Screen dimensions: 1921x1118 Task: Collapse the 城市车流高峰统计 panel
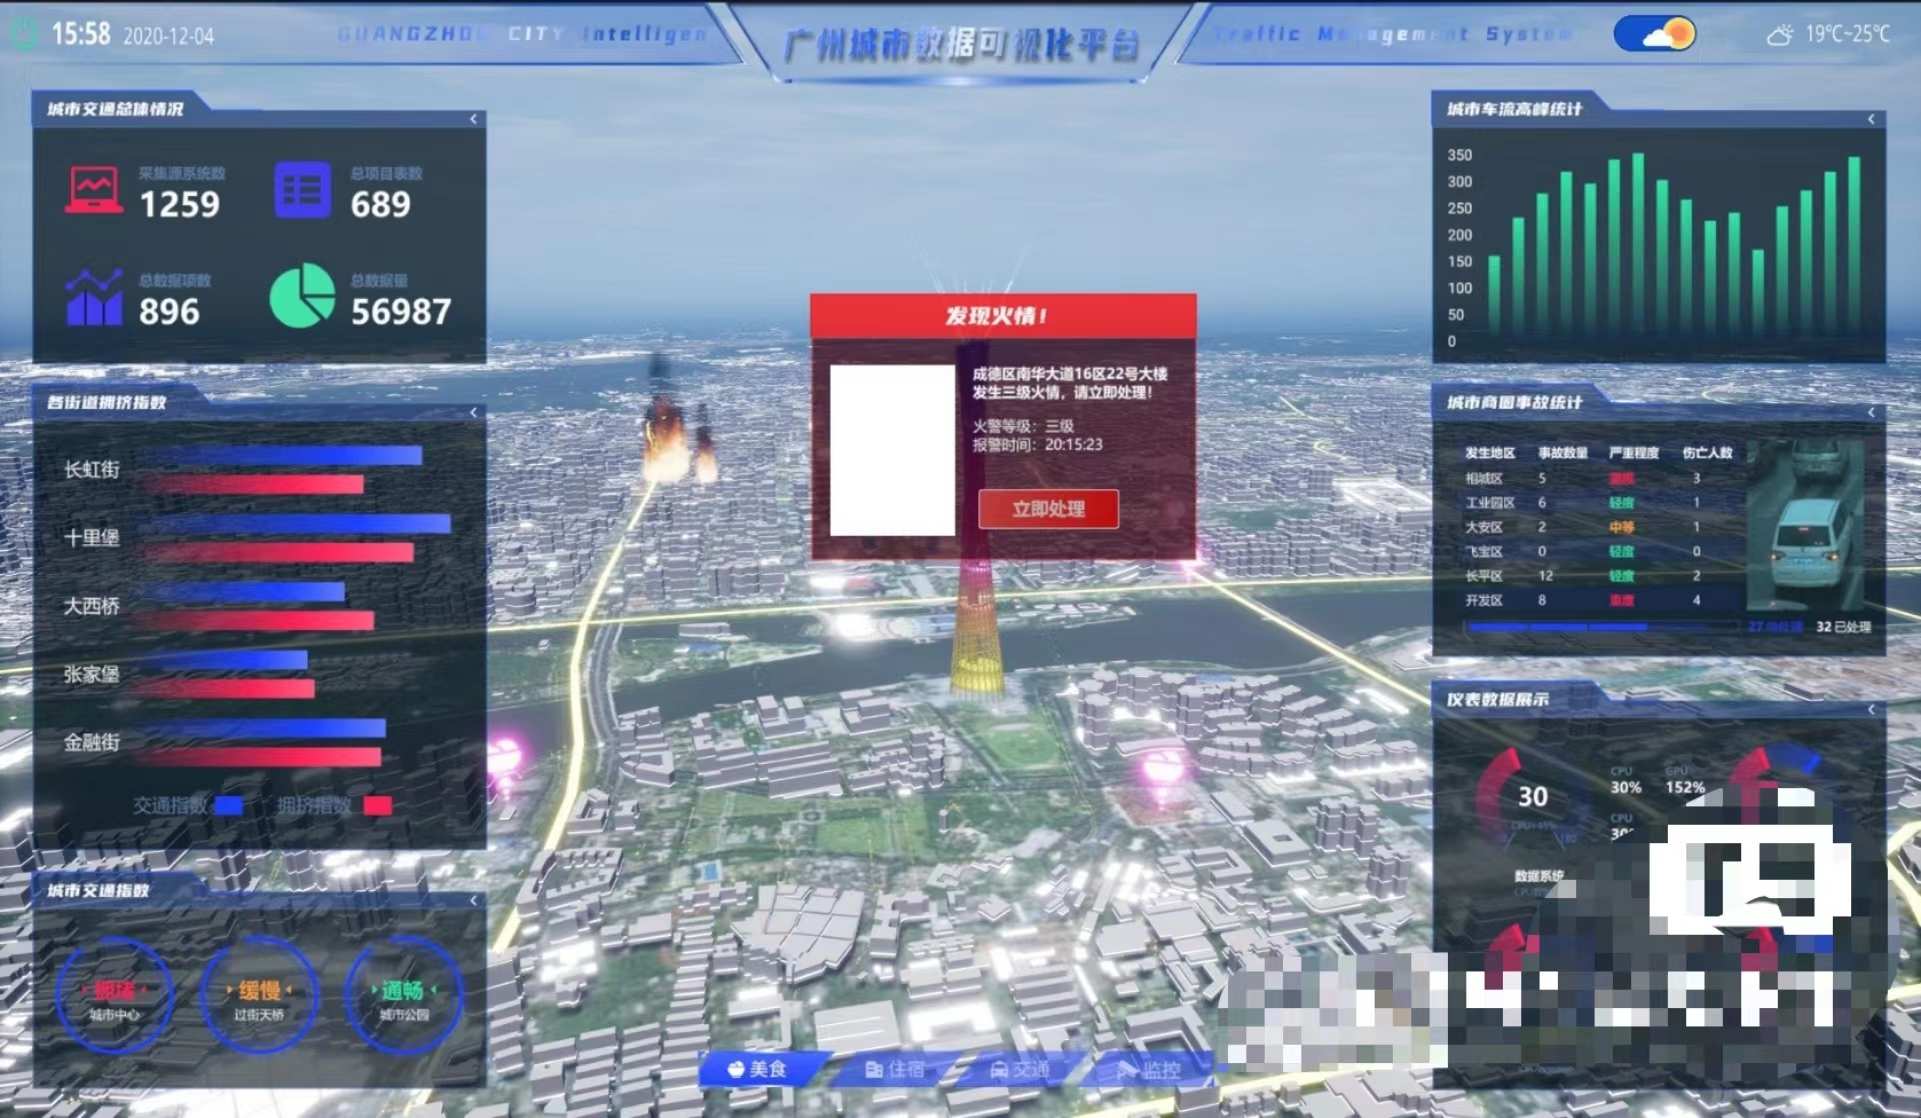tap(1871, 119)
